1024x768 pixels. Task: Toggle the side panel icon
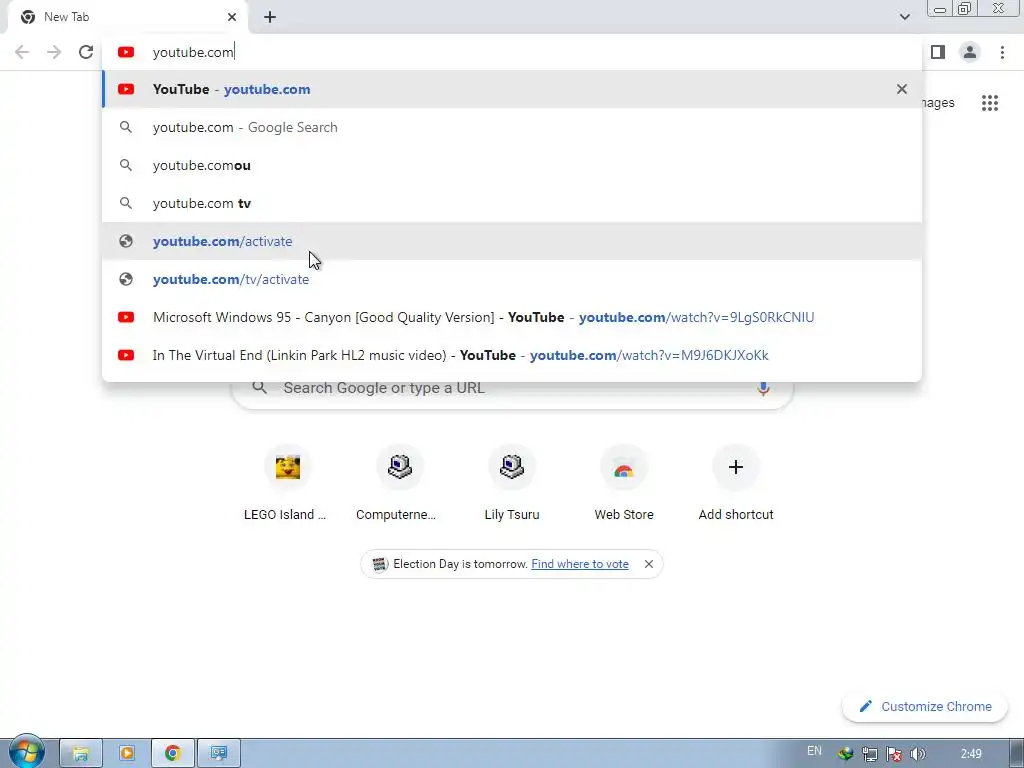pyautogui.click(x=938, y=52)
